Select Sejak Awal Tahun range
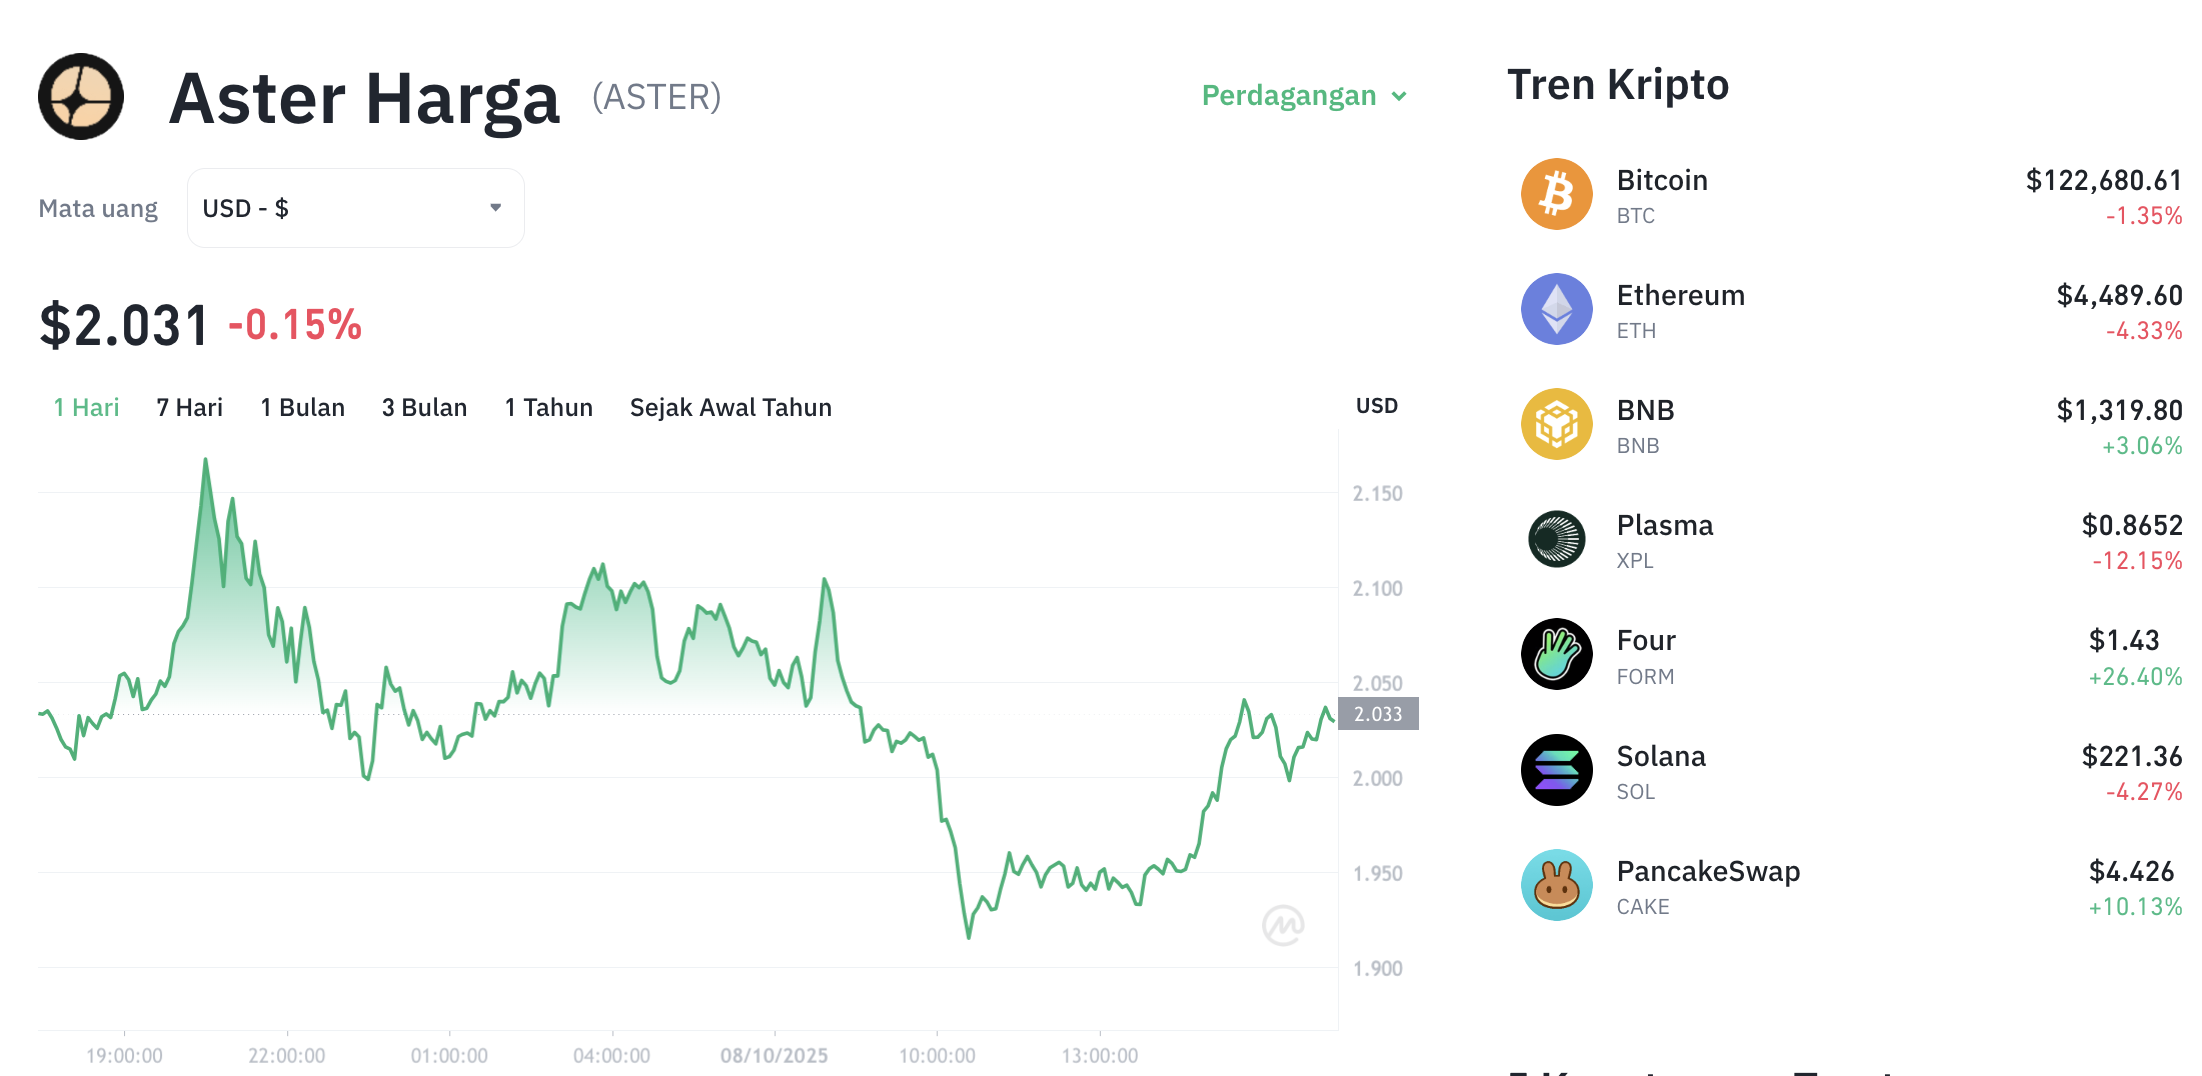This screenshot has height=1076, width=2202. click(x=730, y=408)
